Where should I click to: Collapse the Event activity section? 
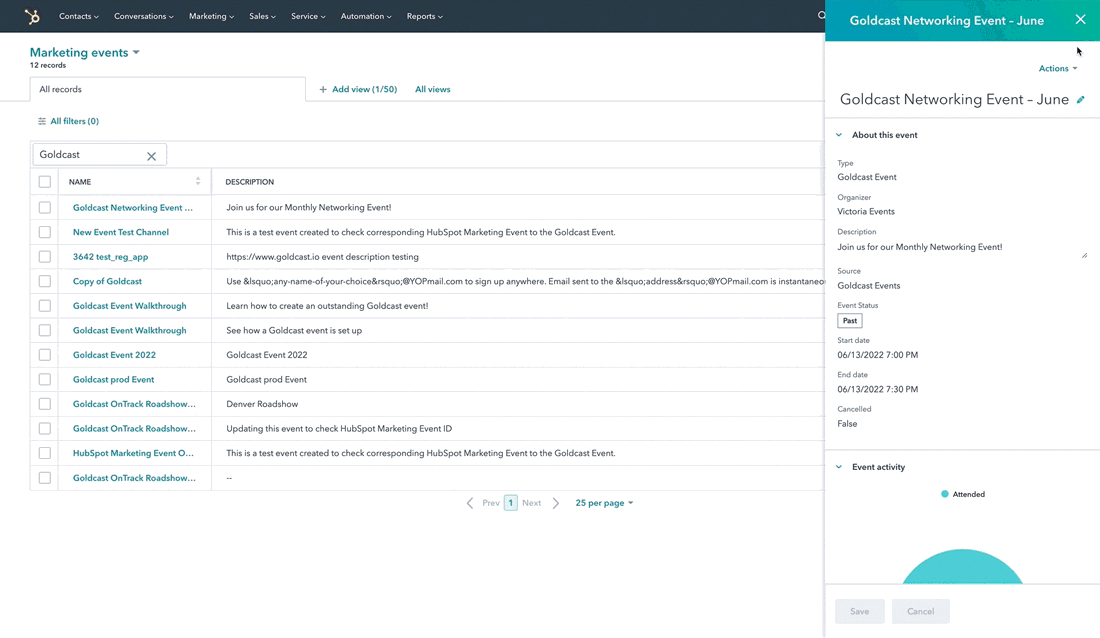pyautogui.click(x=839, y=467)
